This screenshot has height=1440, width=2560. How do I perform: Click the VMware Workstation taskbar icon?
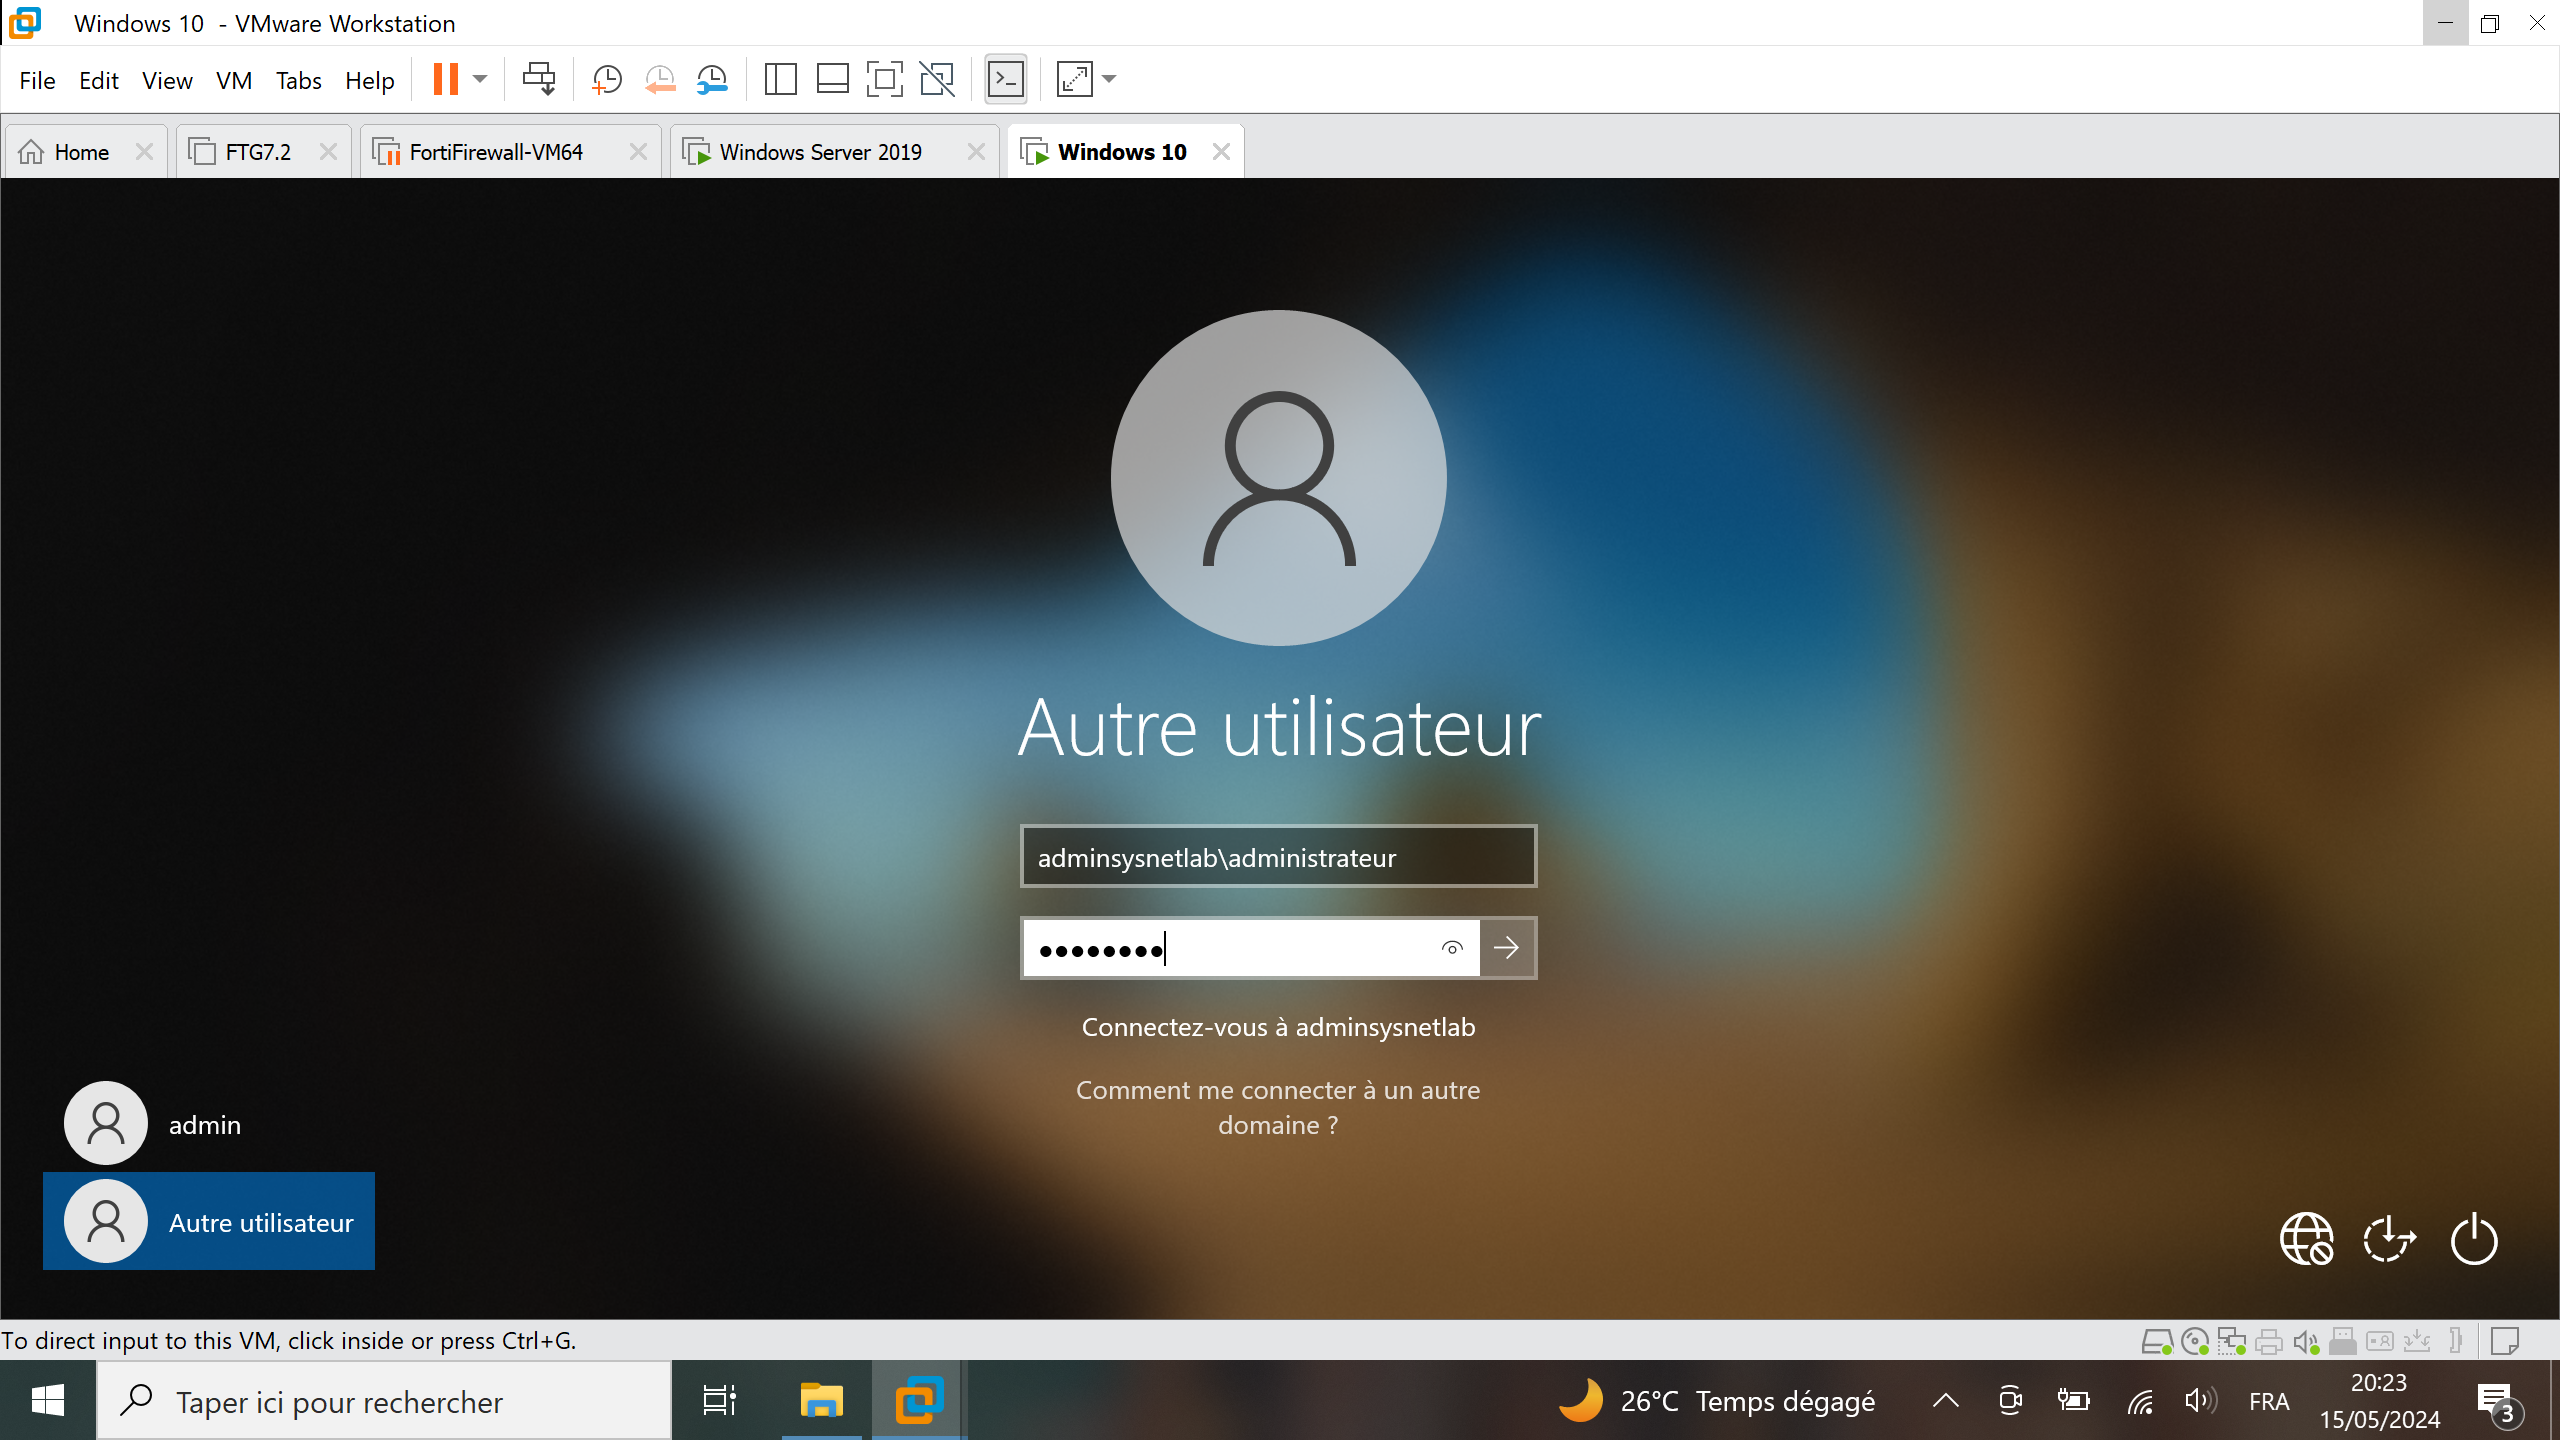(919, 1401)
